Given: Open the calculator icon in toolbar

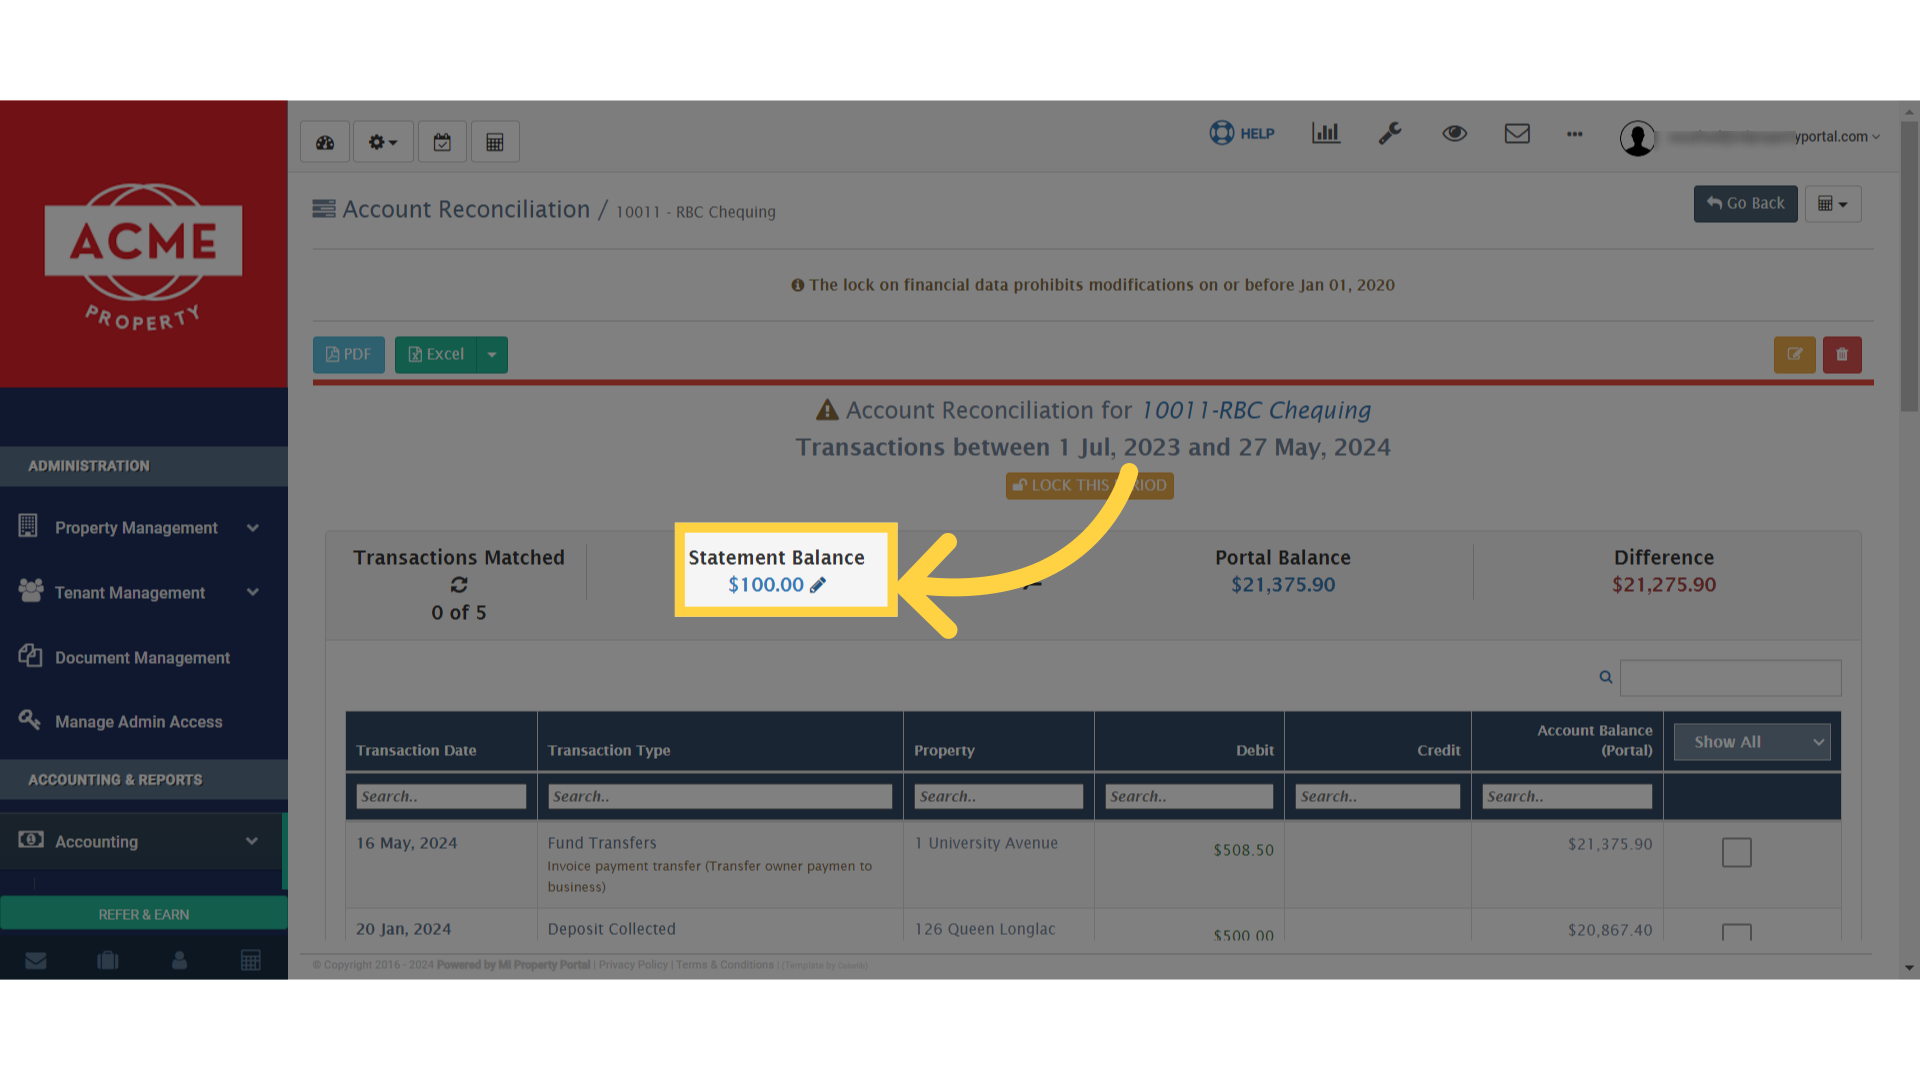Looking at the screenshot, I should 495,142.
